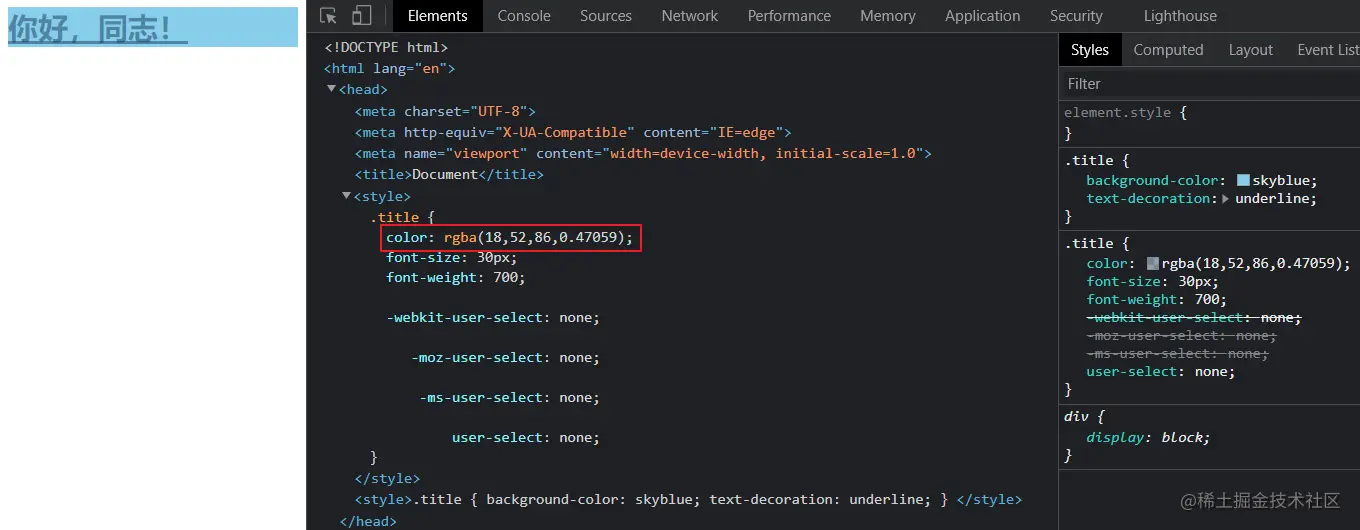
Task: Collapse the head element node
Action: click(x=332, y=90)
